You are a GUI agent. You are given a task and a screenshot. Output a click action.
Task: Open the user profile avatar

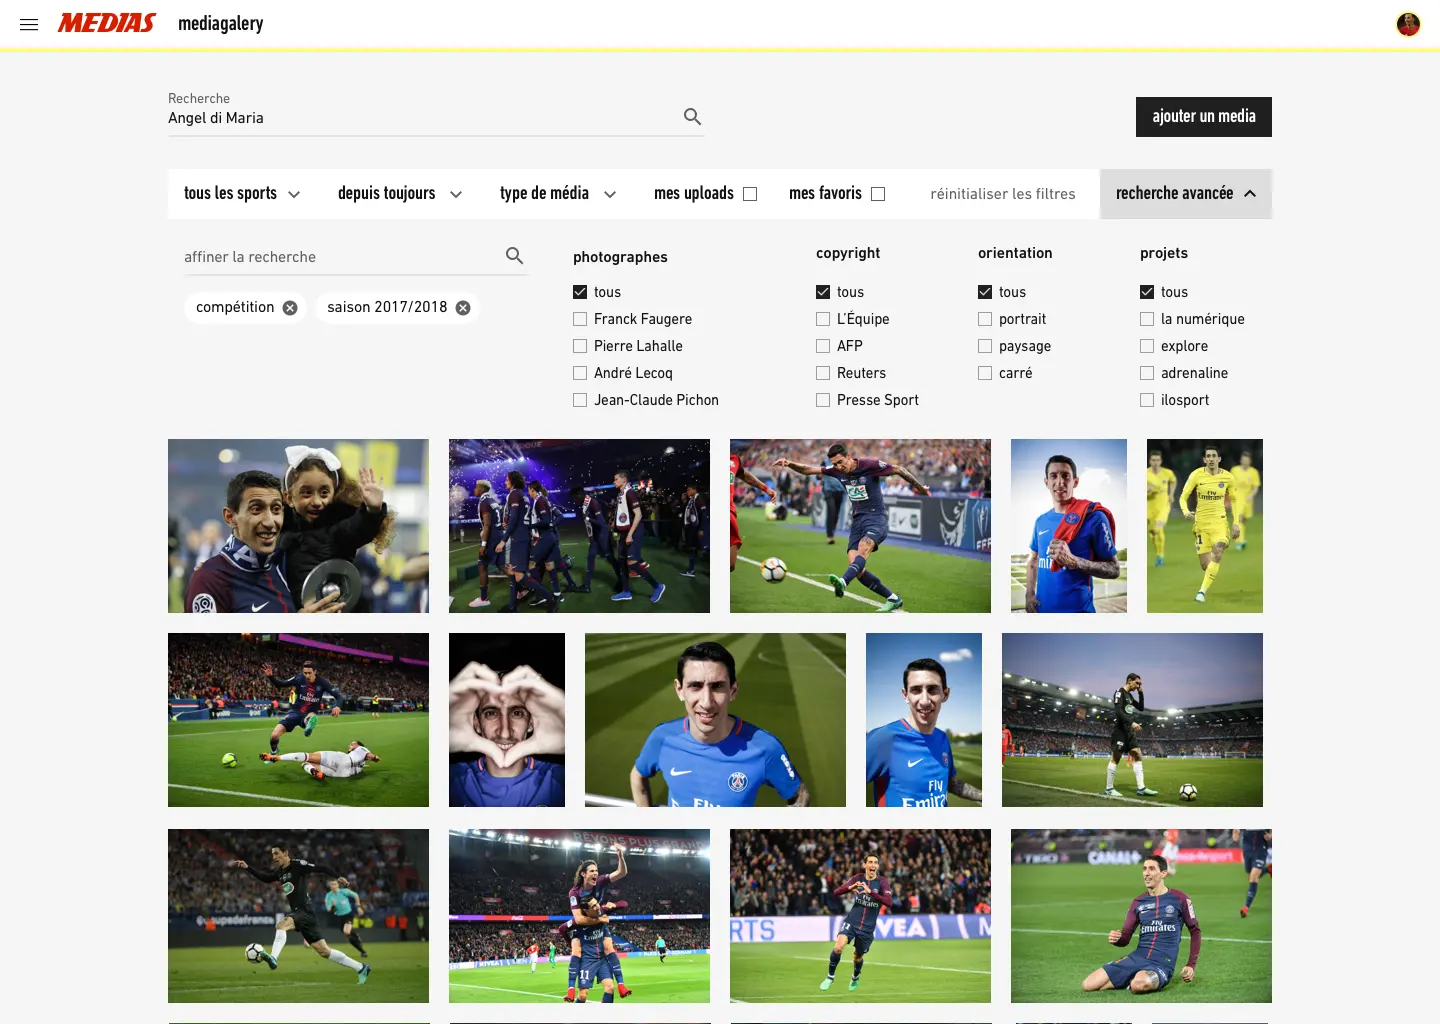pyautogui.click(x=1408, y=24)
